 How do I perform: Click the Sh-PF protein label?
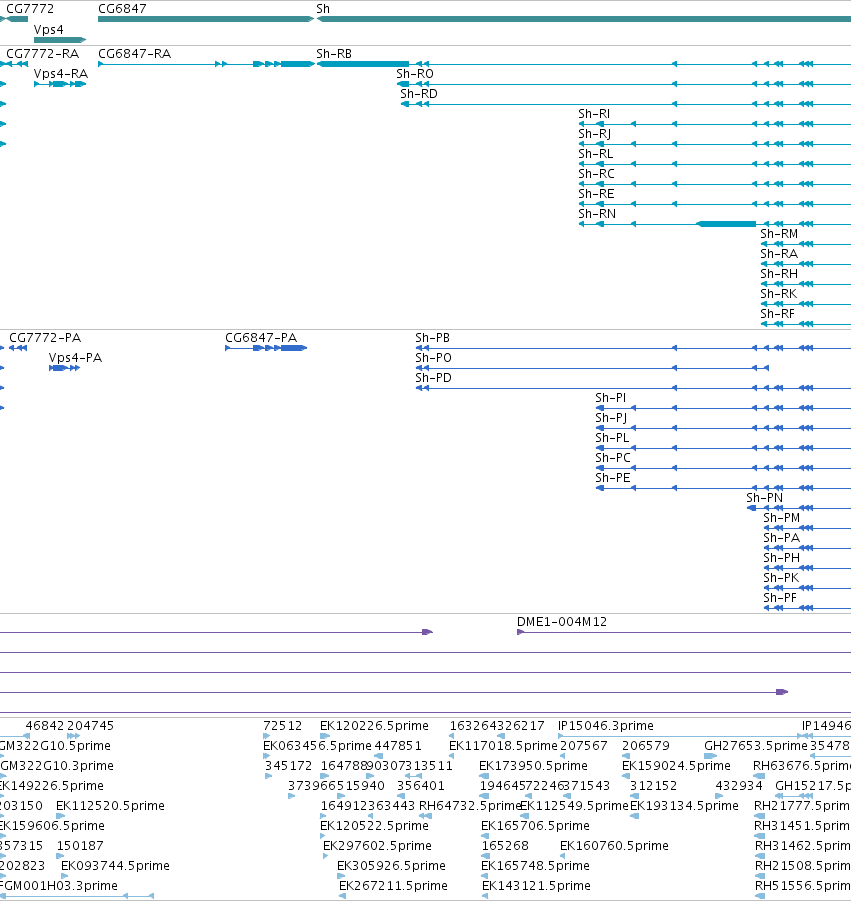(x=780, y=598)
